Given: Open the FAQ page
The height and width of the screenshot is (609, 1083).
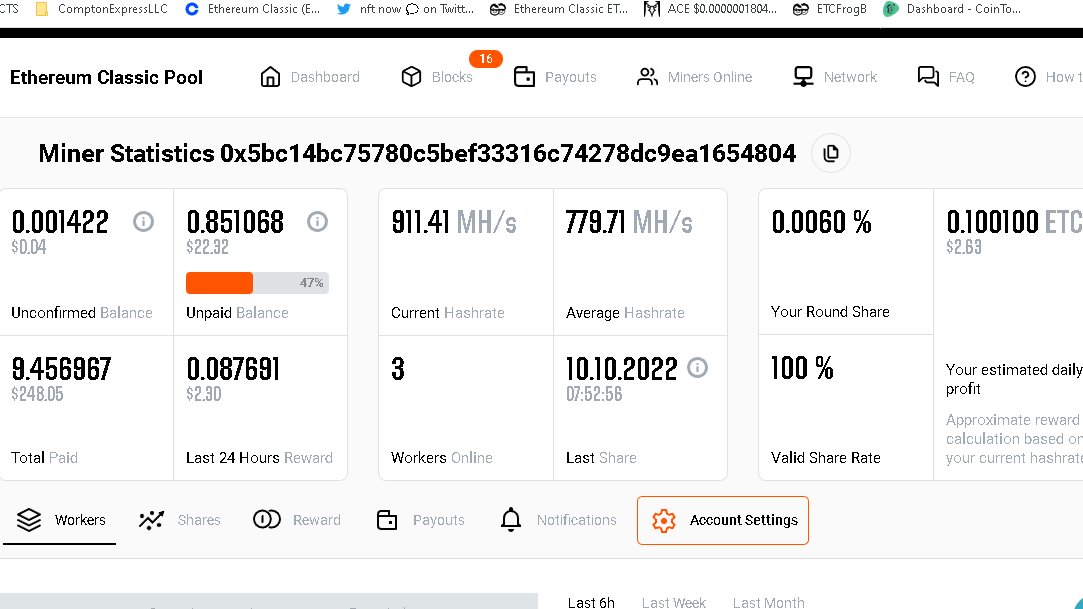Looking at the screenshot, I should click(961, 77).
